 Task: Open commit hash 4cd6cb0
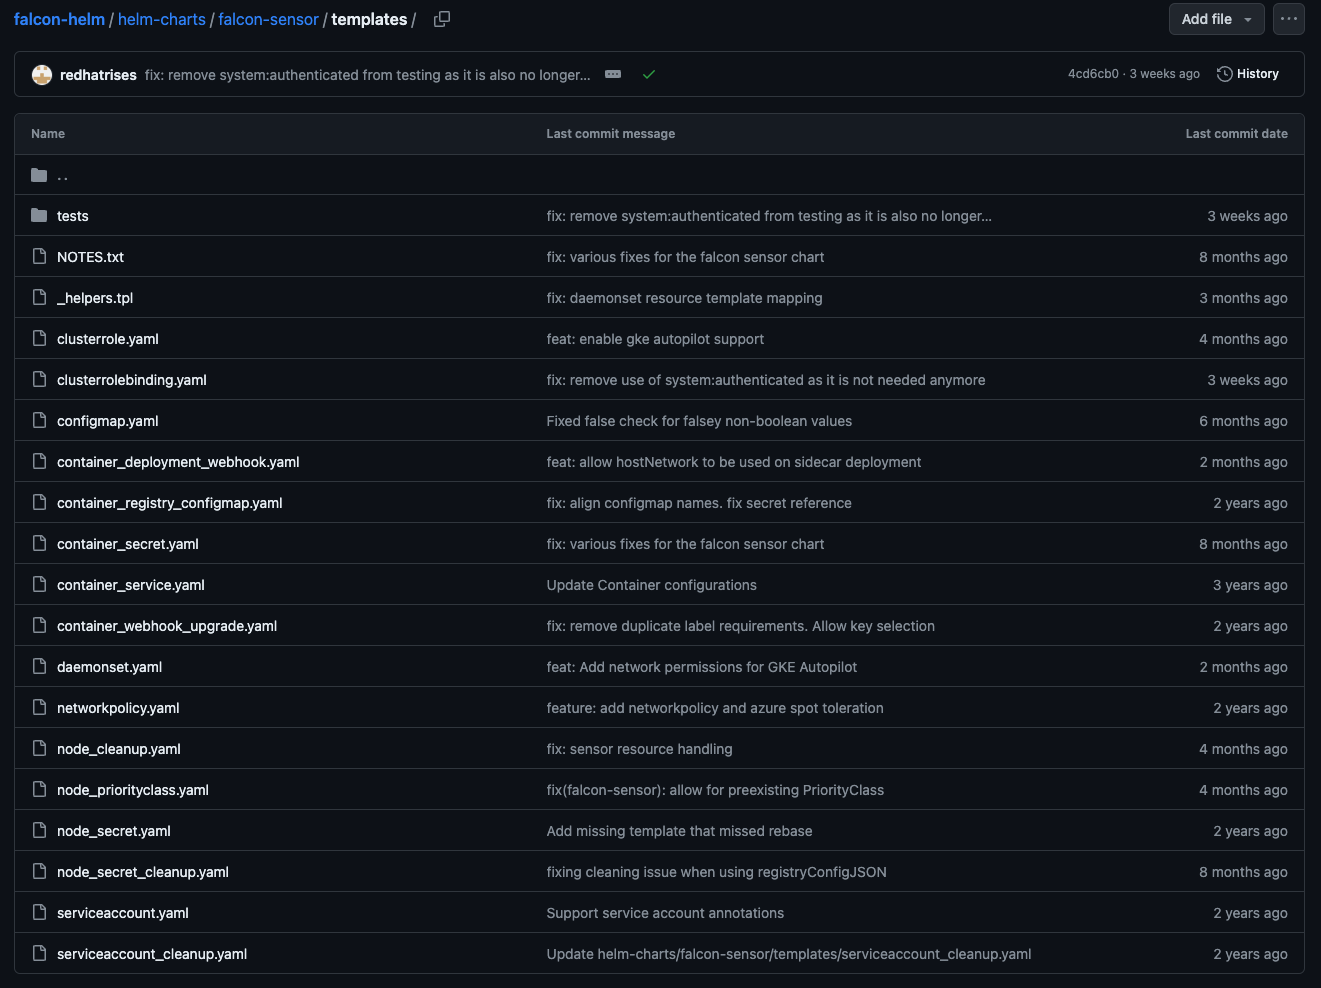1093,74
